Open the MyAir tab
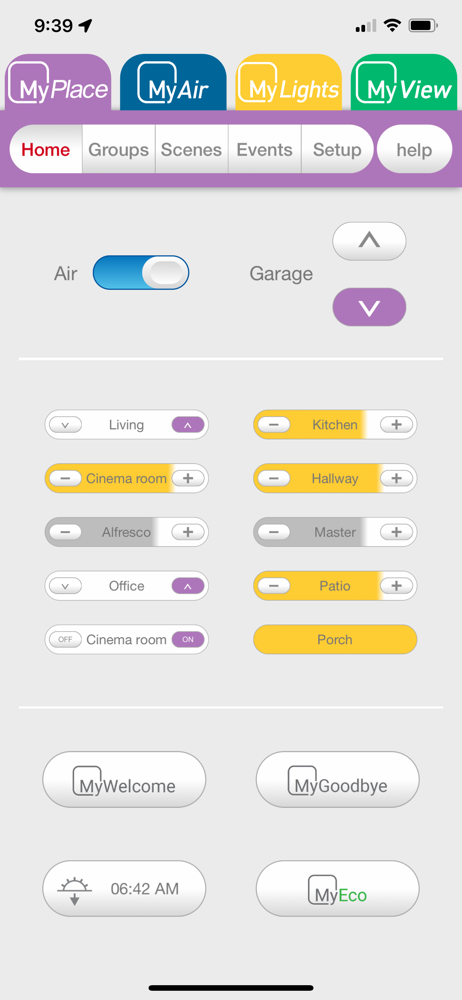The width and height of the screenshot is (462, 1000). [173, 83]
